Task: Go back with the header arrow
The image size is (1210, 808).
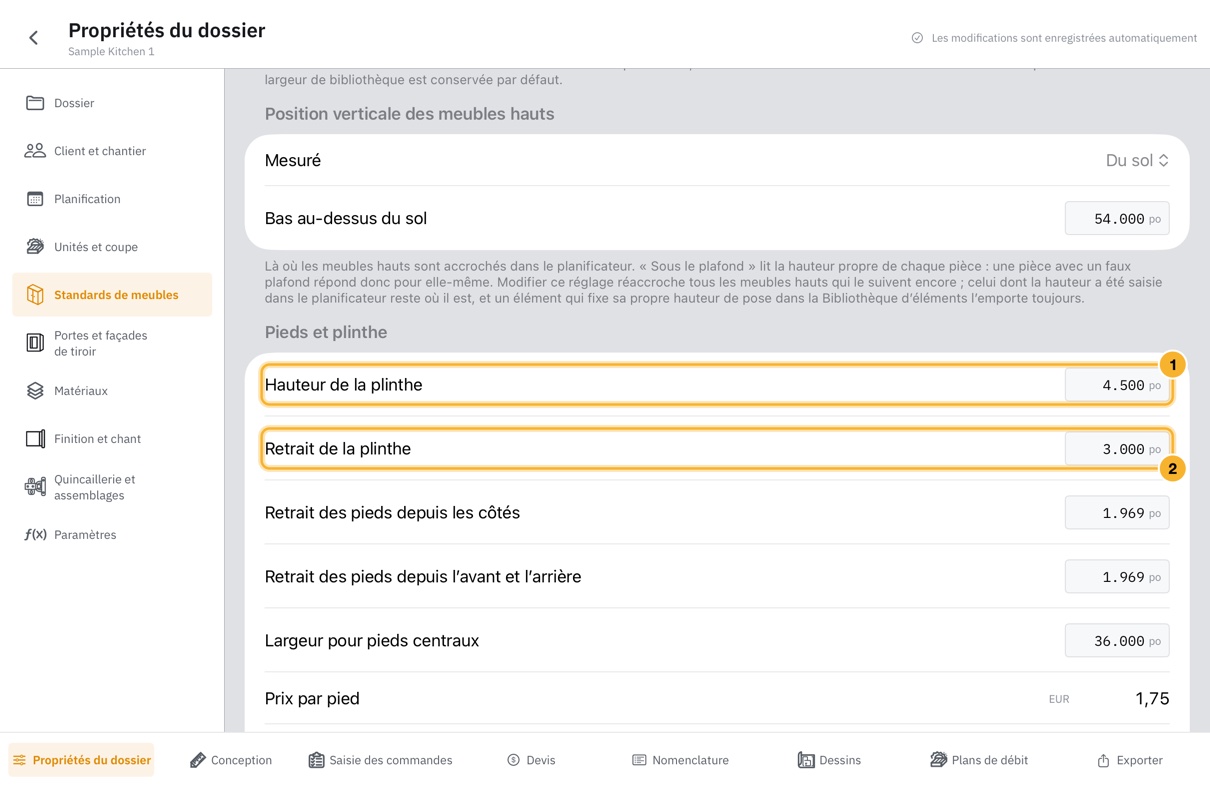Action: [x=34, y=38]
